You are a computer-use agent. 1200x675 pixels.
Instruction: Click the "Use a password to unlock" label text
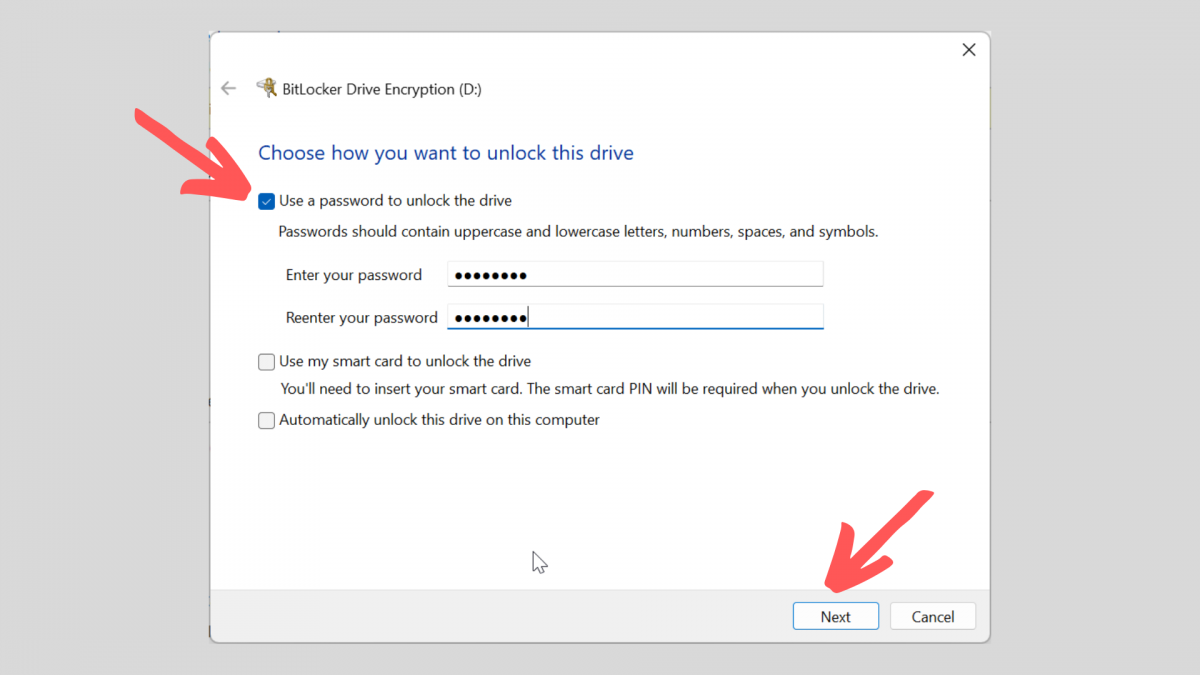point(395,201)
